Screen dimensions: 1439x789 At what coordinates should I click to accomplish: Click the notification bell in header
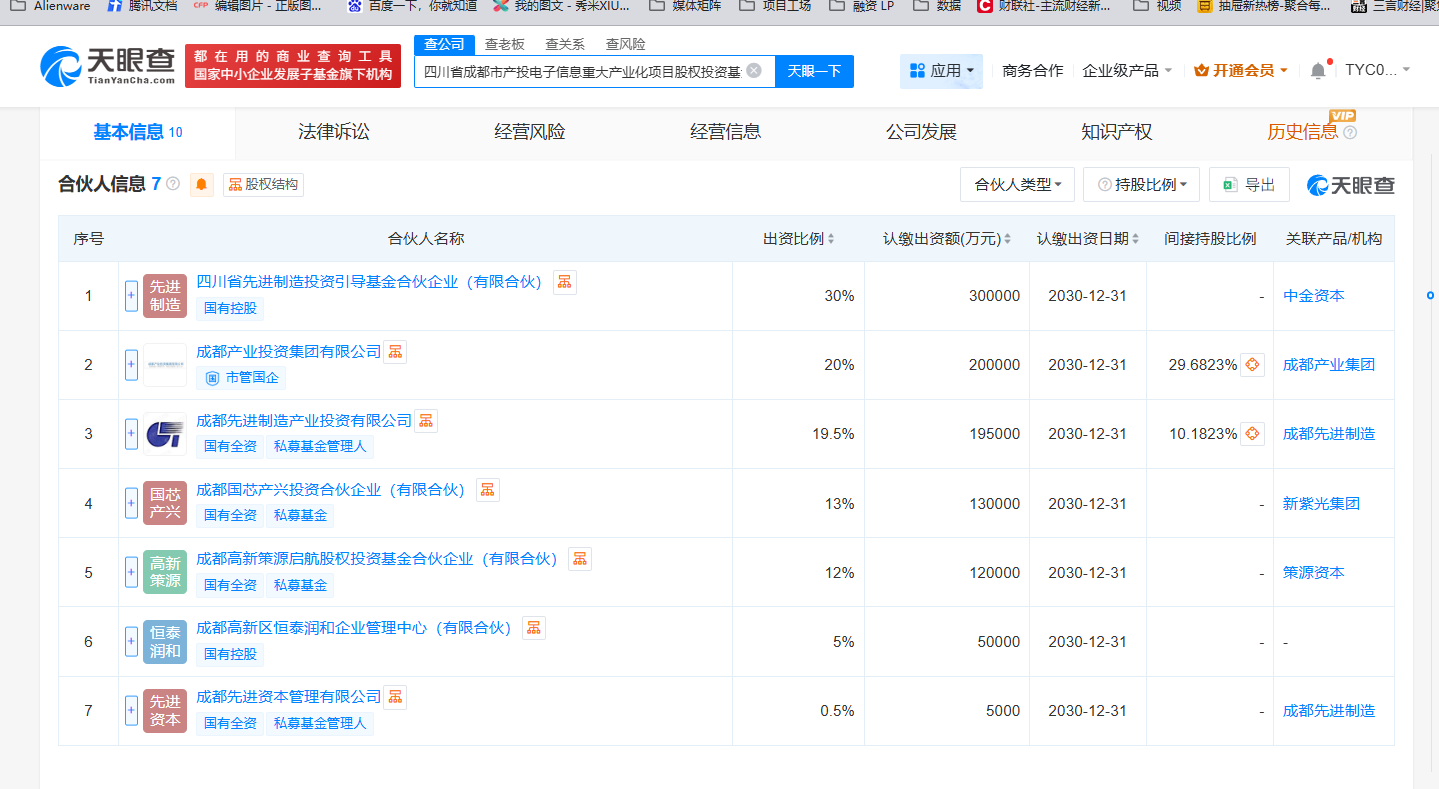point(1318,71)
